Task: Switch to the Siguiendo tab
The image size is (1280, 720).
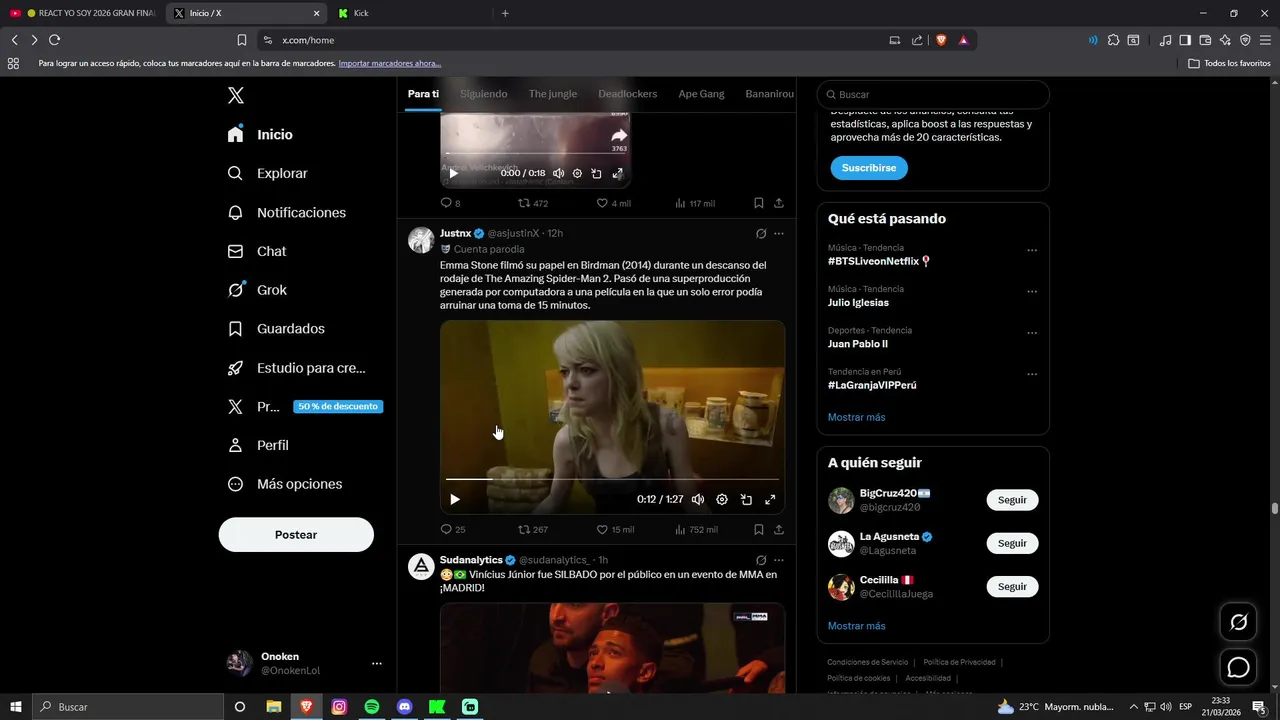Action: 484,94
